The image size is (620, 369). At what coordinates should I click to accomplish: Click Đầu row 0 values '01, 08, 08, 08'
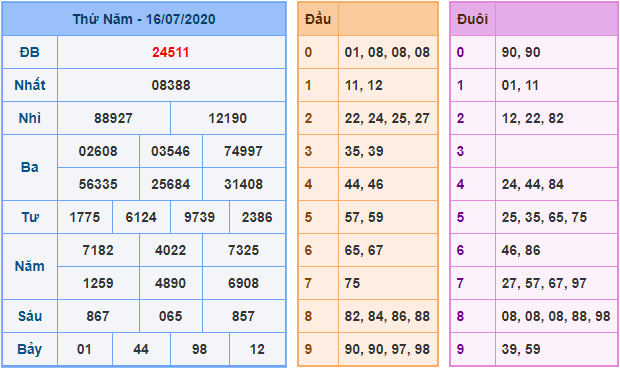pyautogui.click(x=387, y=52)
